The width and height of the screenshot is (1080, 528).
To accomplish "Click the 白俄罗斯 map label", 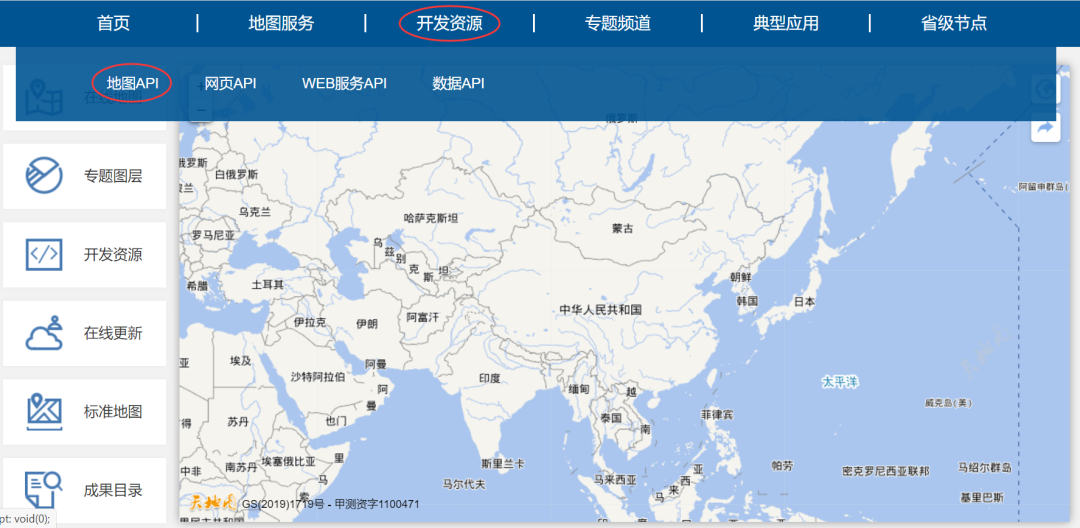I will 236,174.
